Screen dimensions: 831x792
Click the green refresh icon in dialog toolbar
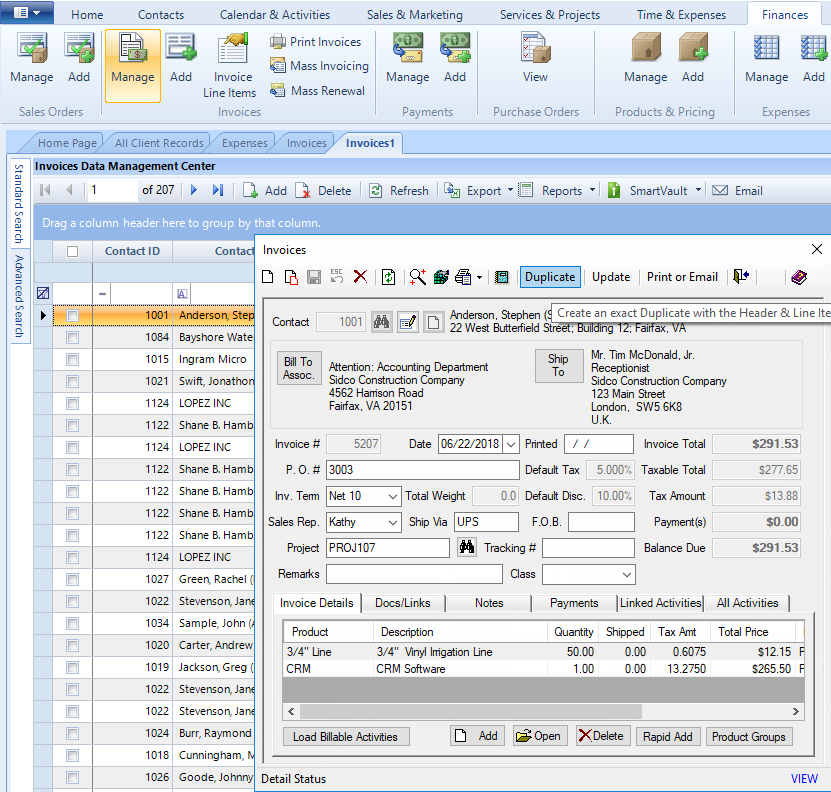click(388, 277)
